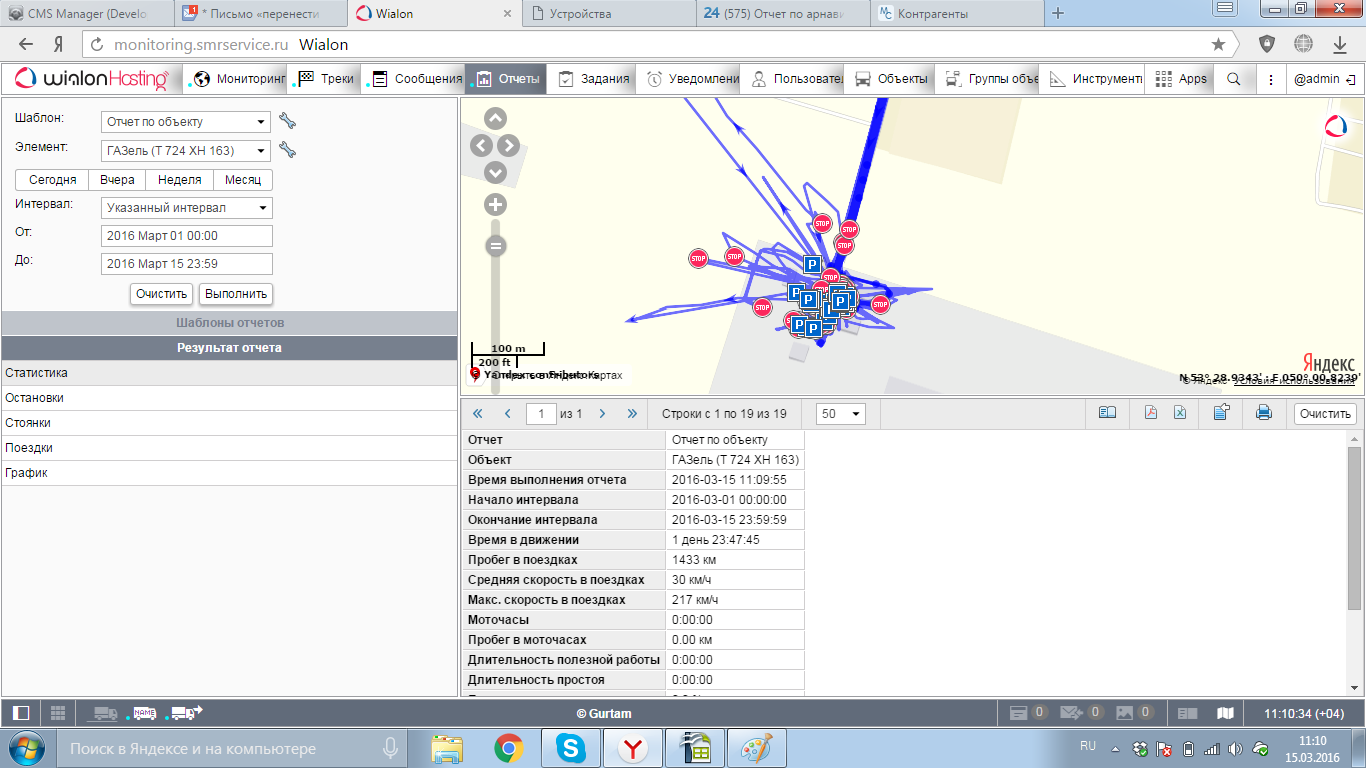Pan the map up with the arrow
The height and width of the screenshot is (768, 1366).
pyautogui.click(x=495, y=119)
